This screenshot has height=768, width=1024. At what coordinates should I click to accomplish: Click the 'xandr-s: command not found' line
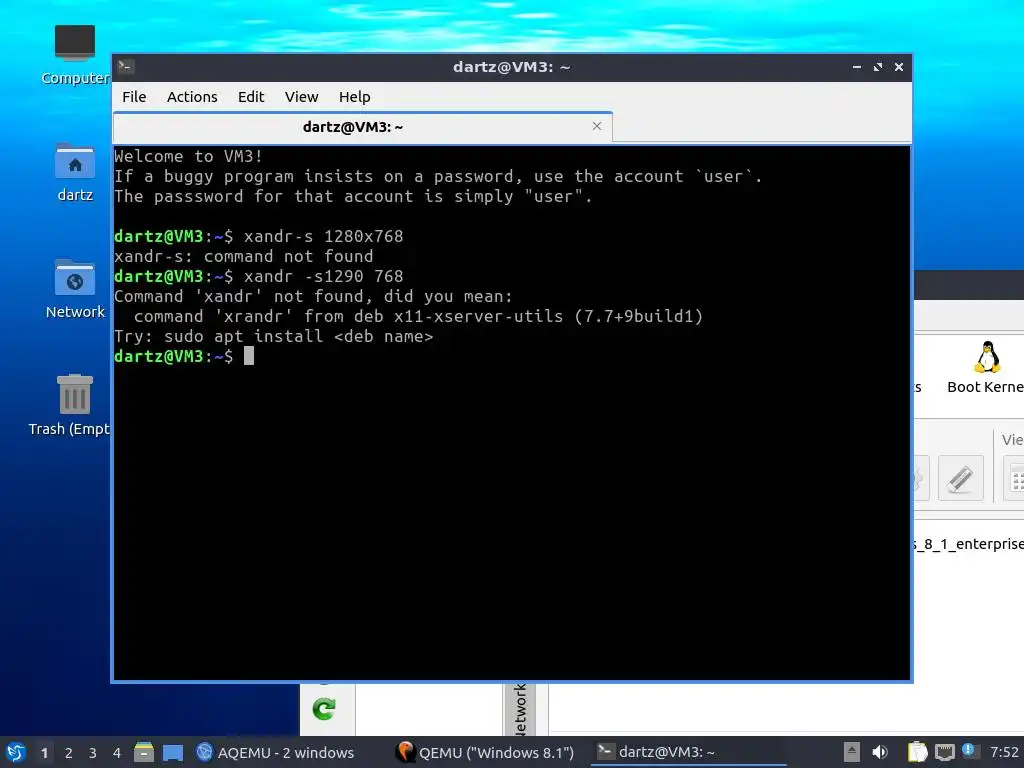click(244, 257)
